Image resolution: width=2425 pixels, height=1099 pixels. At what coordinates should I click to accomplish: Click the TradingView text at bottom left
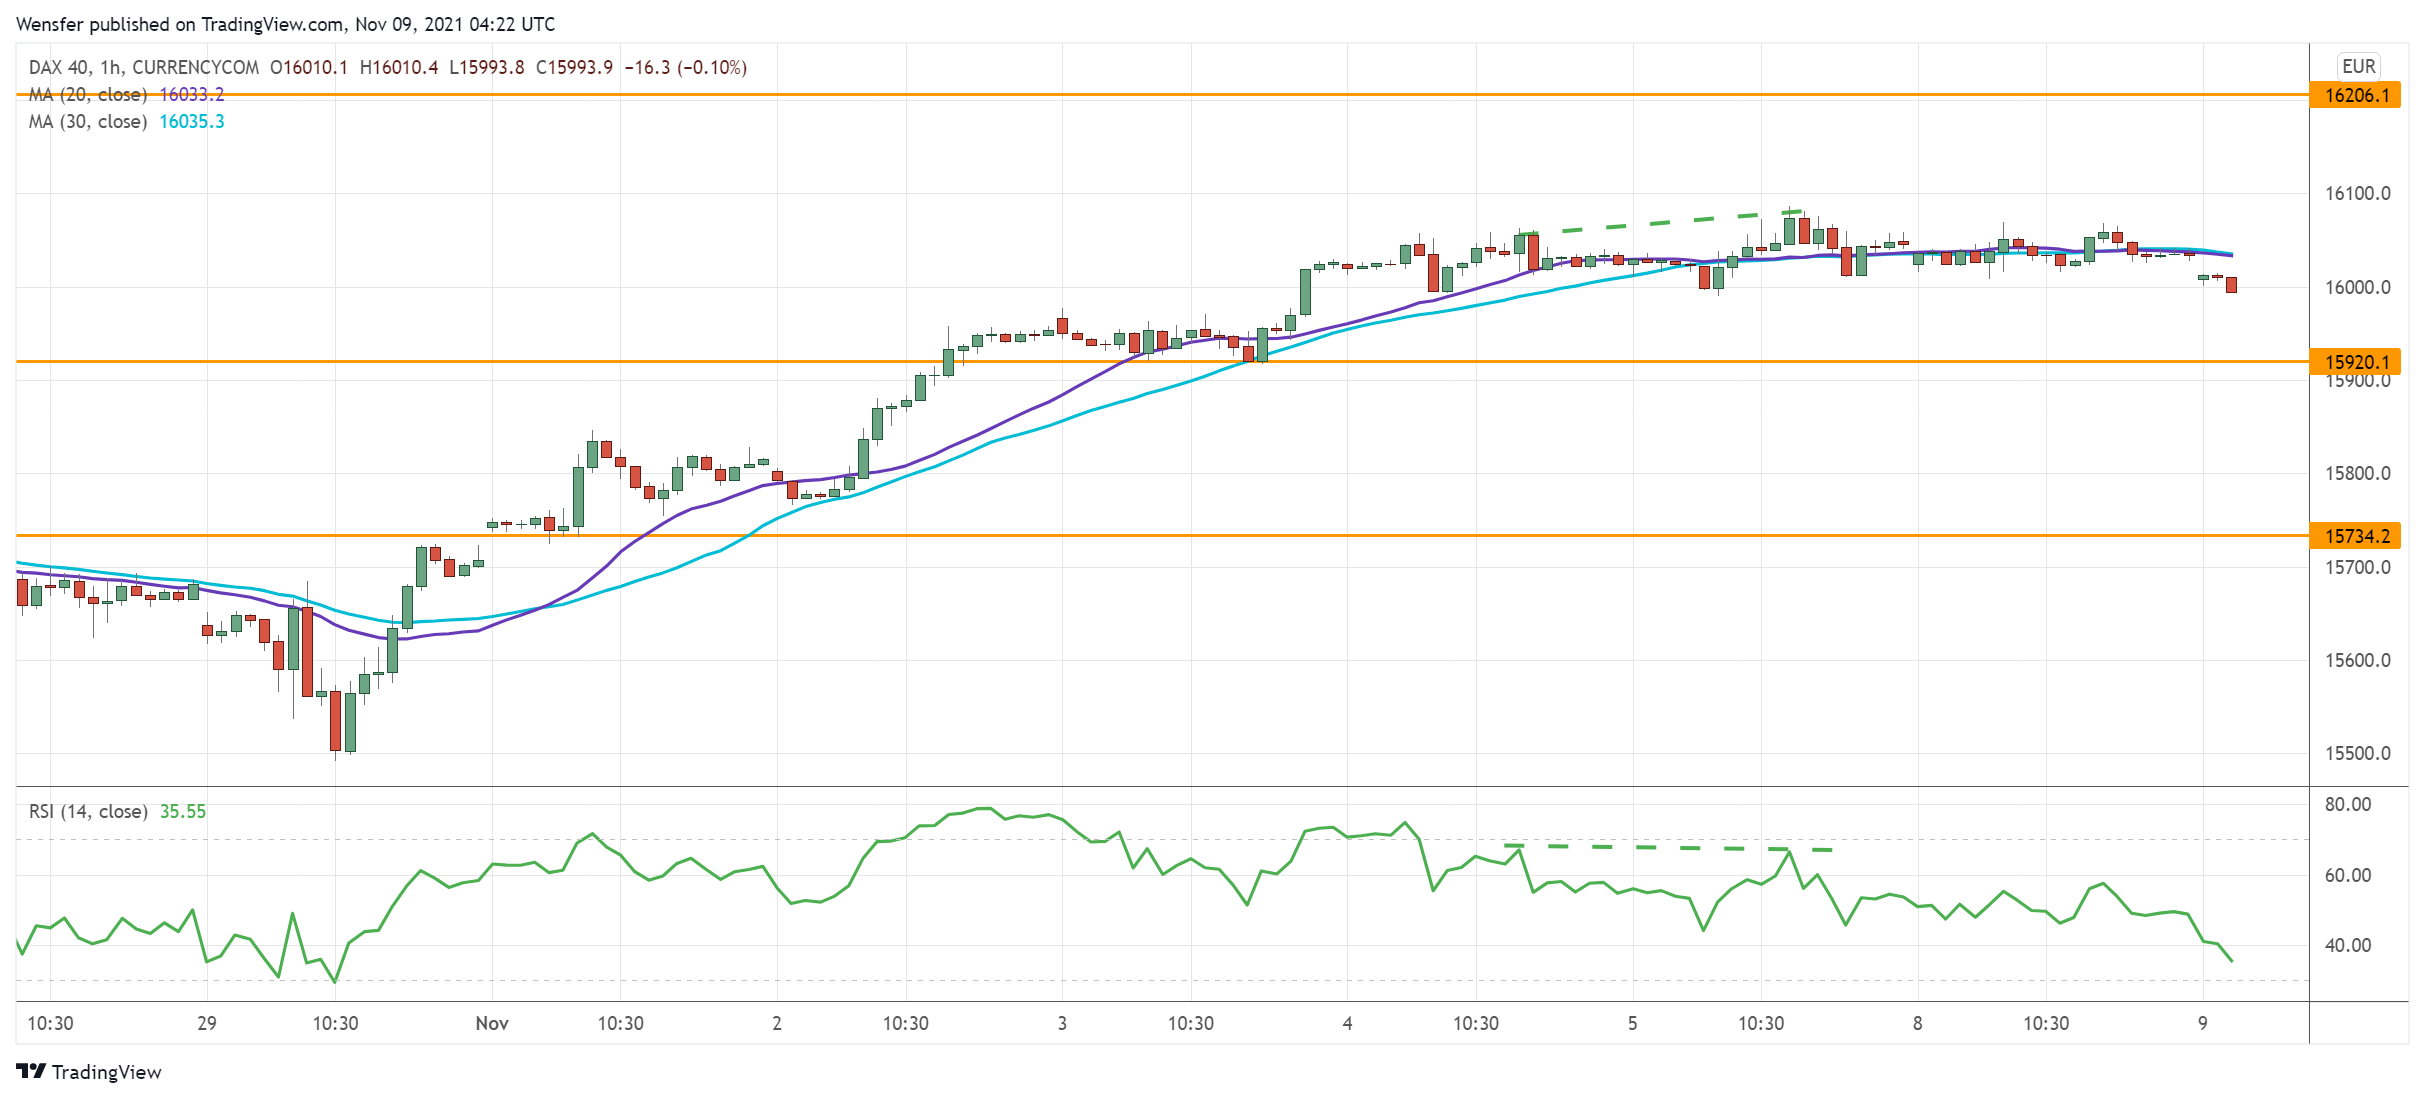coord(106,1072)
